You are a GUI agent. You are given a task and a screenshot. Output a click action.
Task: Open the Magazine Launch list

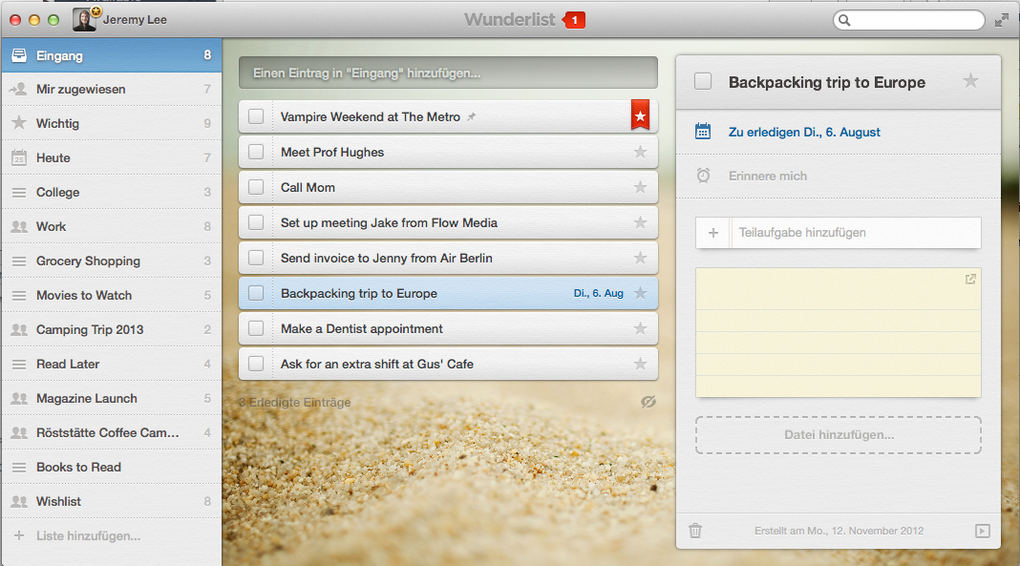(111, 398)
